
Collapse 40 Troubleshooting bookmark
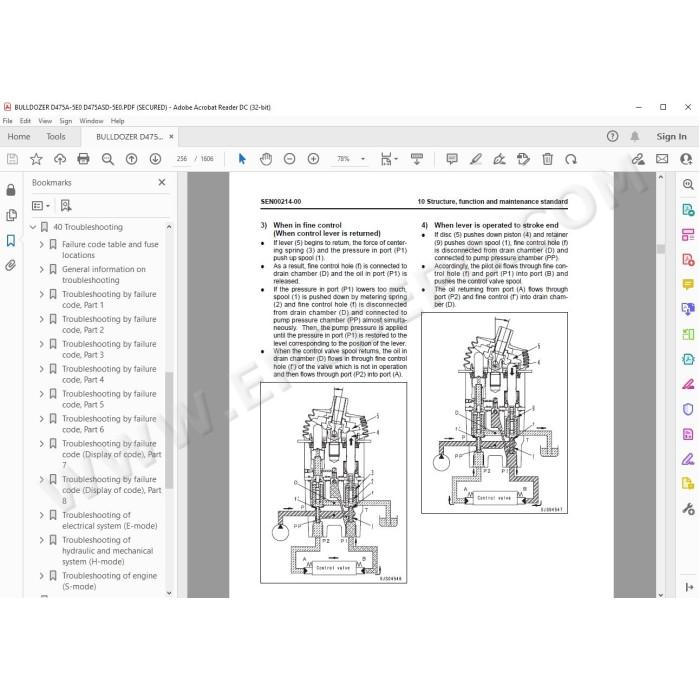point(33,227)
